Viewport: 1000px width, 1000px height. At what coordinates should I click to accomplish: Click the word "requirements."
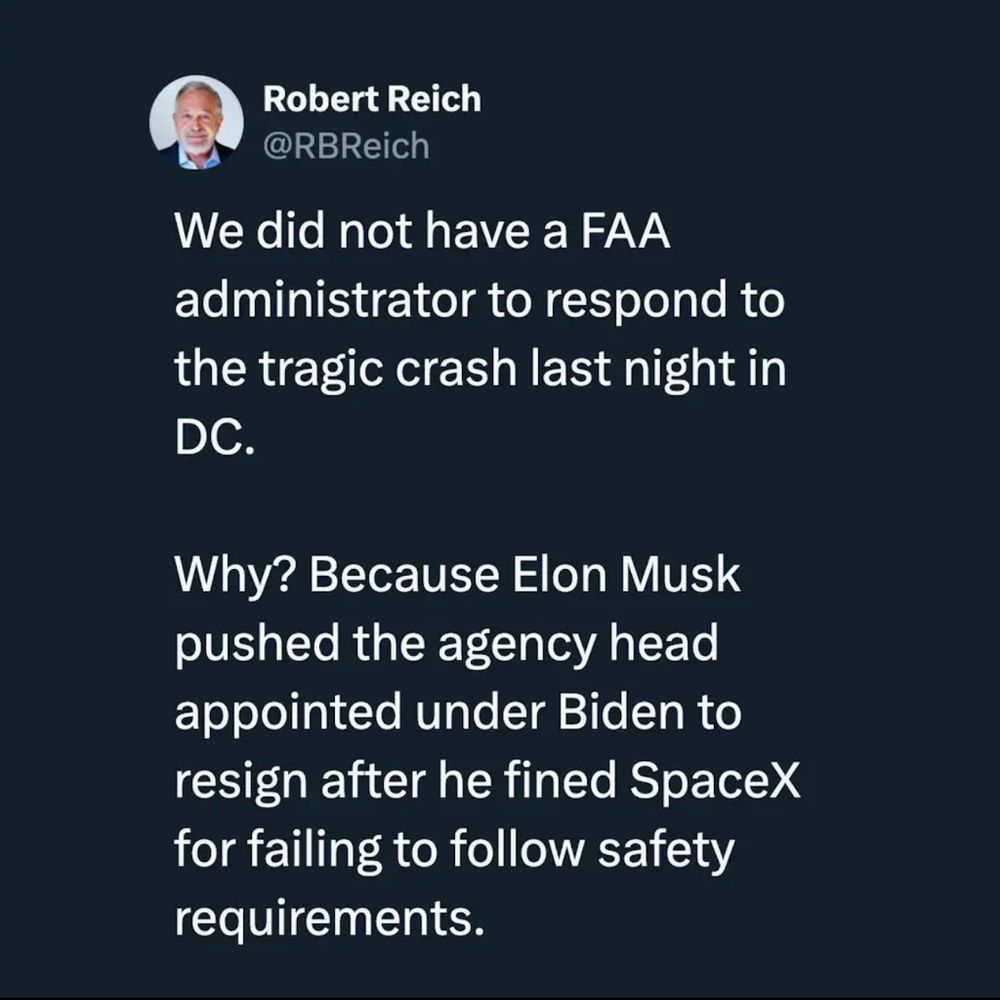330,916
